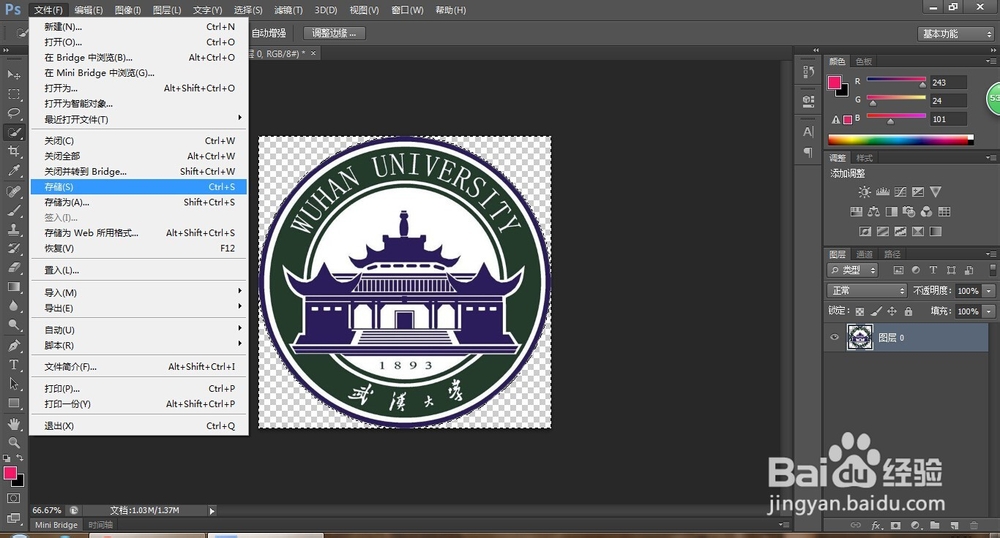Expand 最近打开文件 submenu

tap(139, 119)
